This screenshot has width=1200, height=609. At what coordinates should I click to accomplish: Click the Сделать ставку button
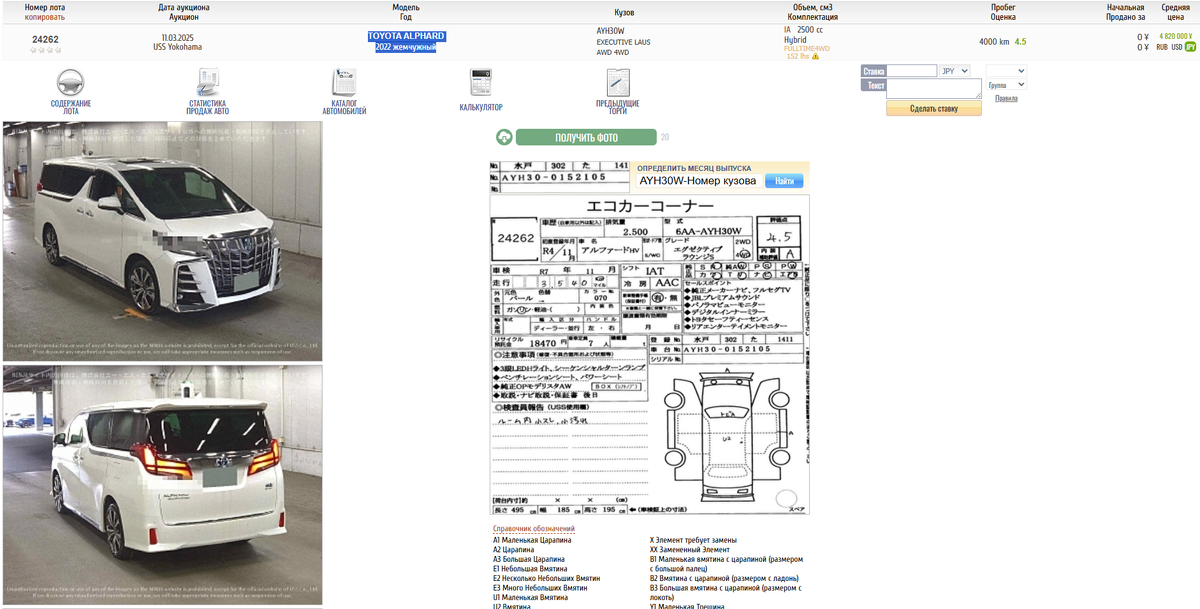934,108
